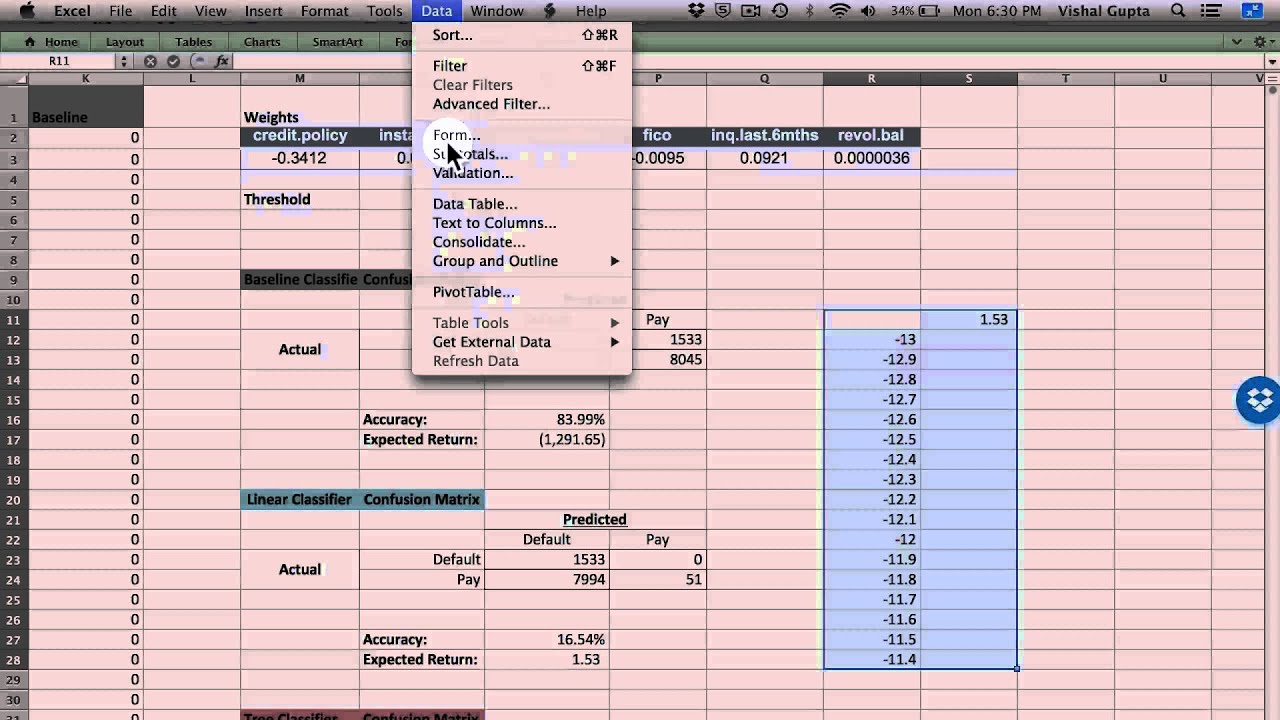Switch to the Home ribbon tab
This screenshot has width=1280, height=720.
tap(52, 42)
